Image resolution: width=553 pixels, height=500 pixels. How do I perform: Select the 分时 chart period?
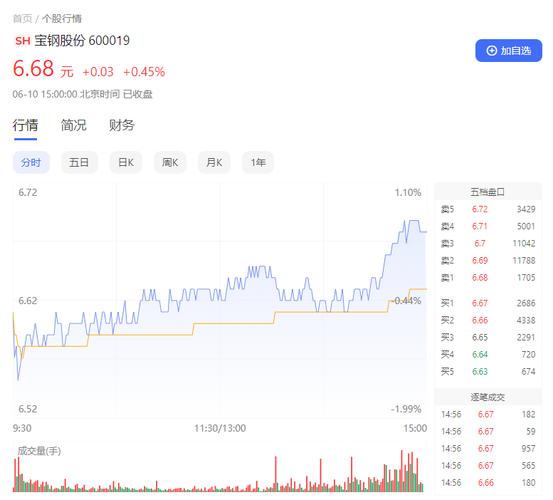click(x=31, y=163)
